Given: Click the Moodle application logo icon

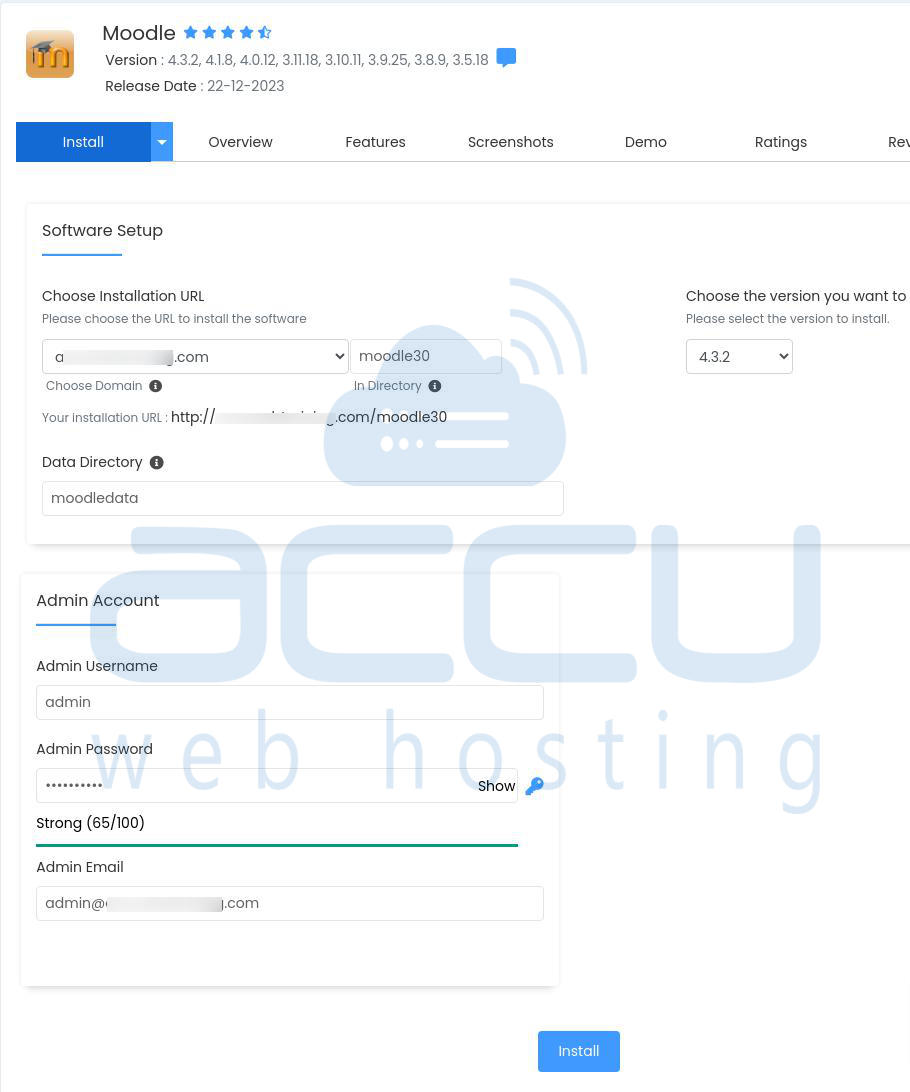Looking at the screenshot, I should [50, 54].
